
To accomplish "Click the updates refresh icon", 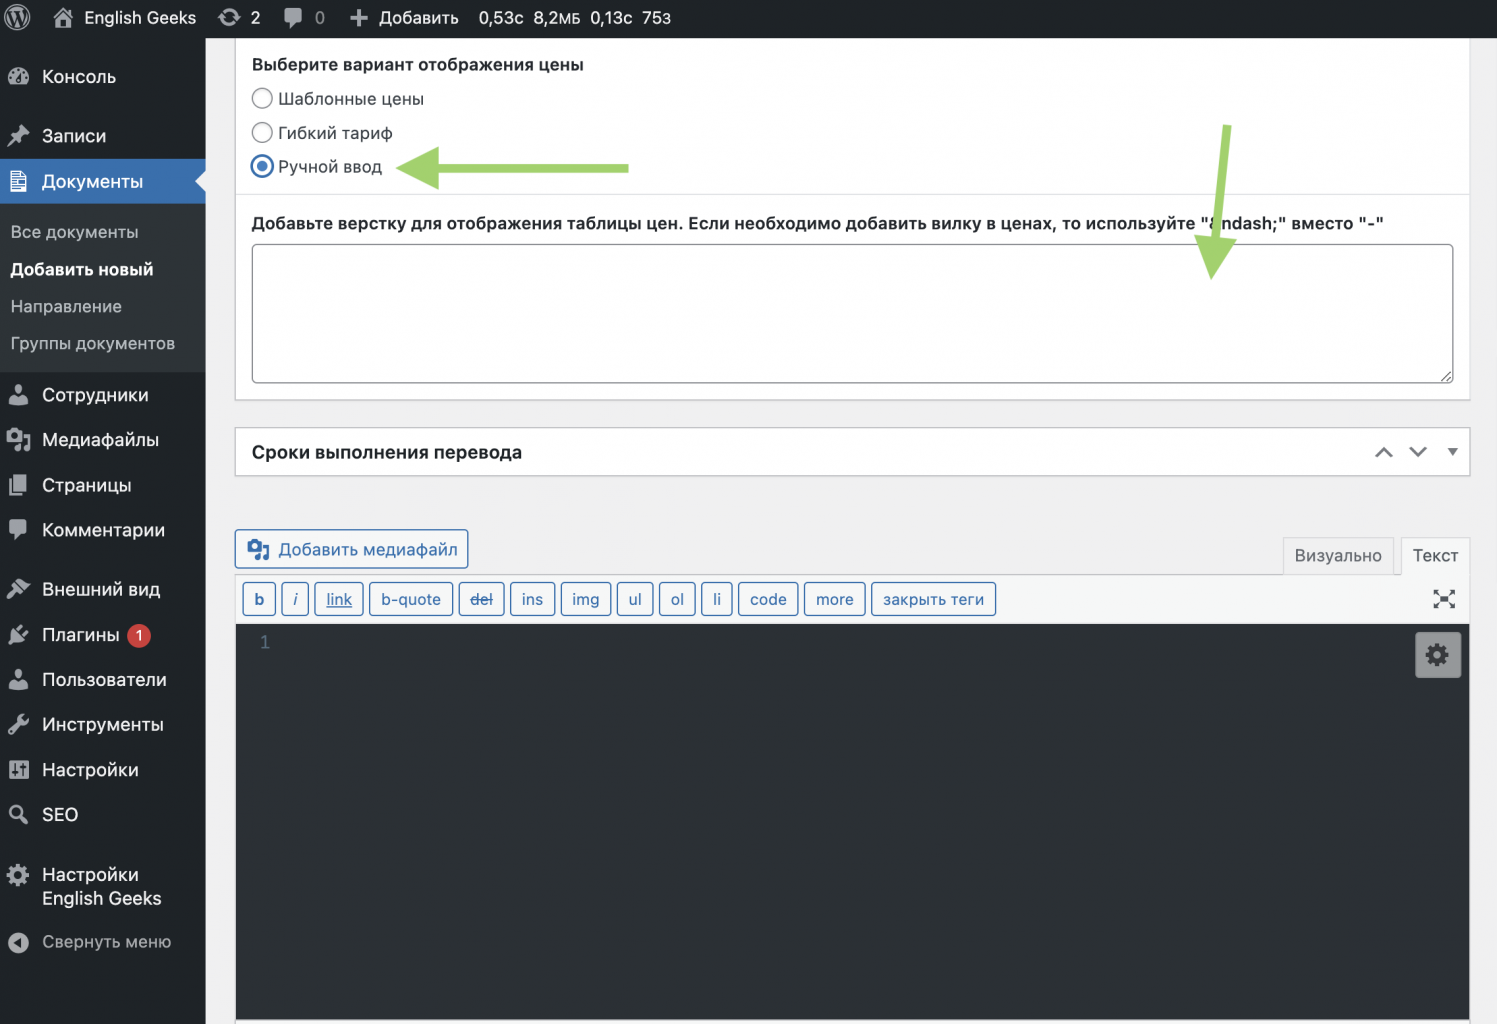I will pos(229,18).
